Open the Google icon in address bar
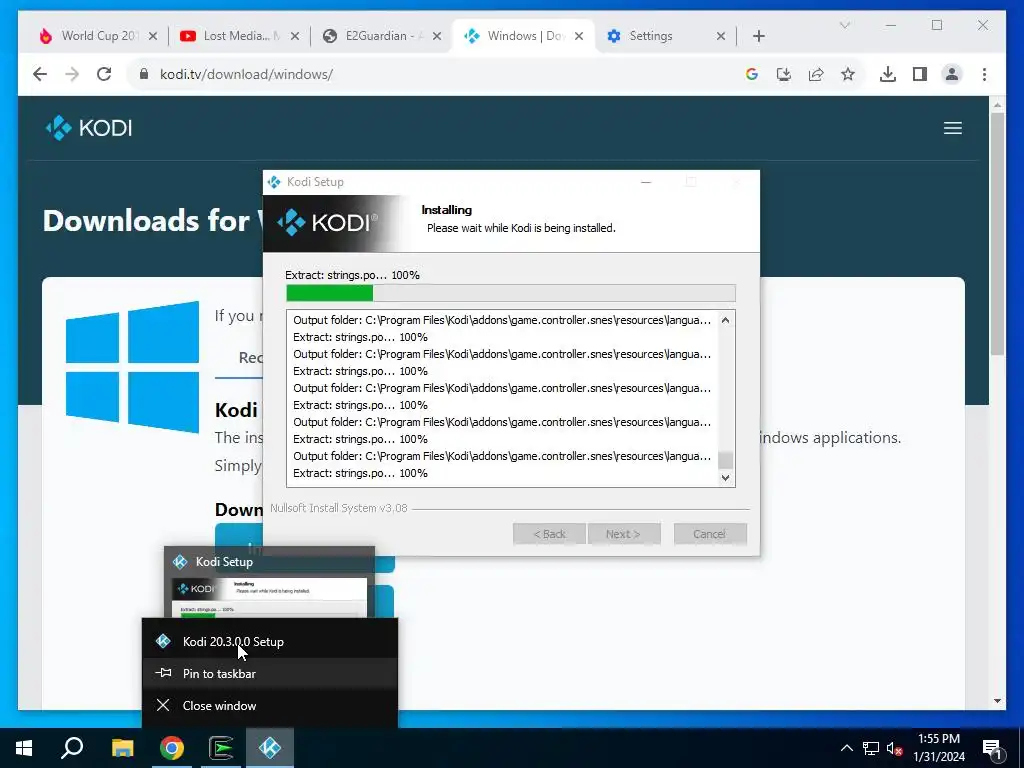Screen dimensions: 1024x768 [x=752, y=74]
